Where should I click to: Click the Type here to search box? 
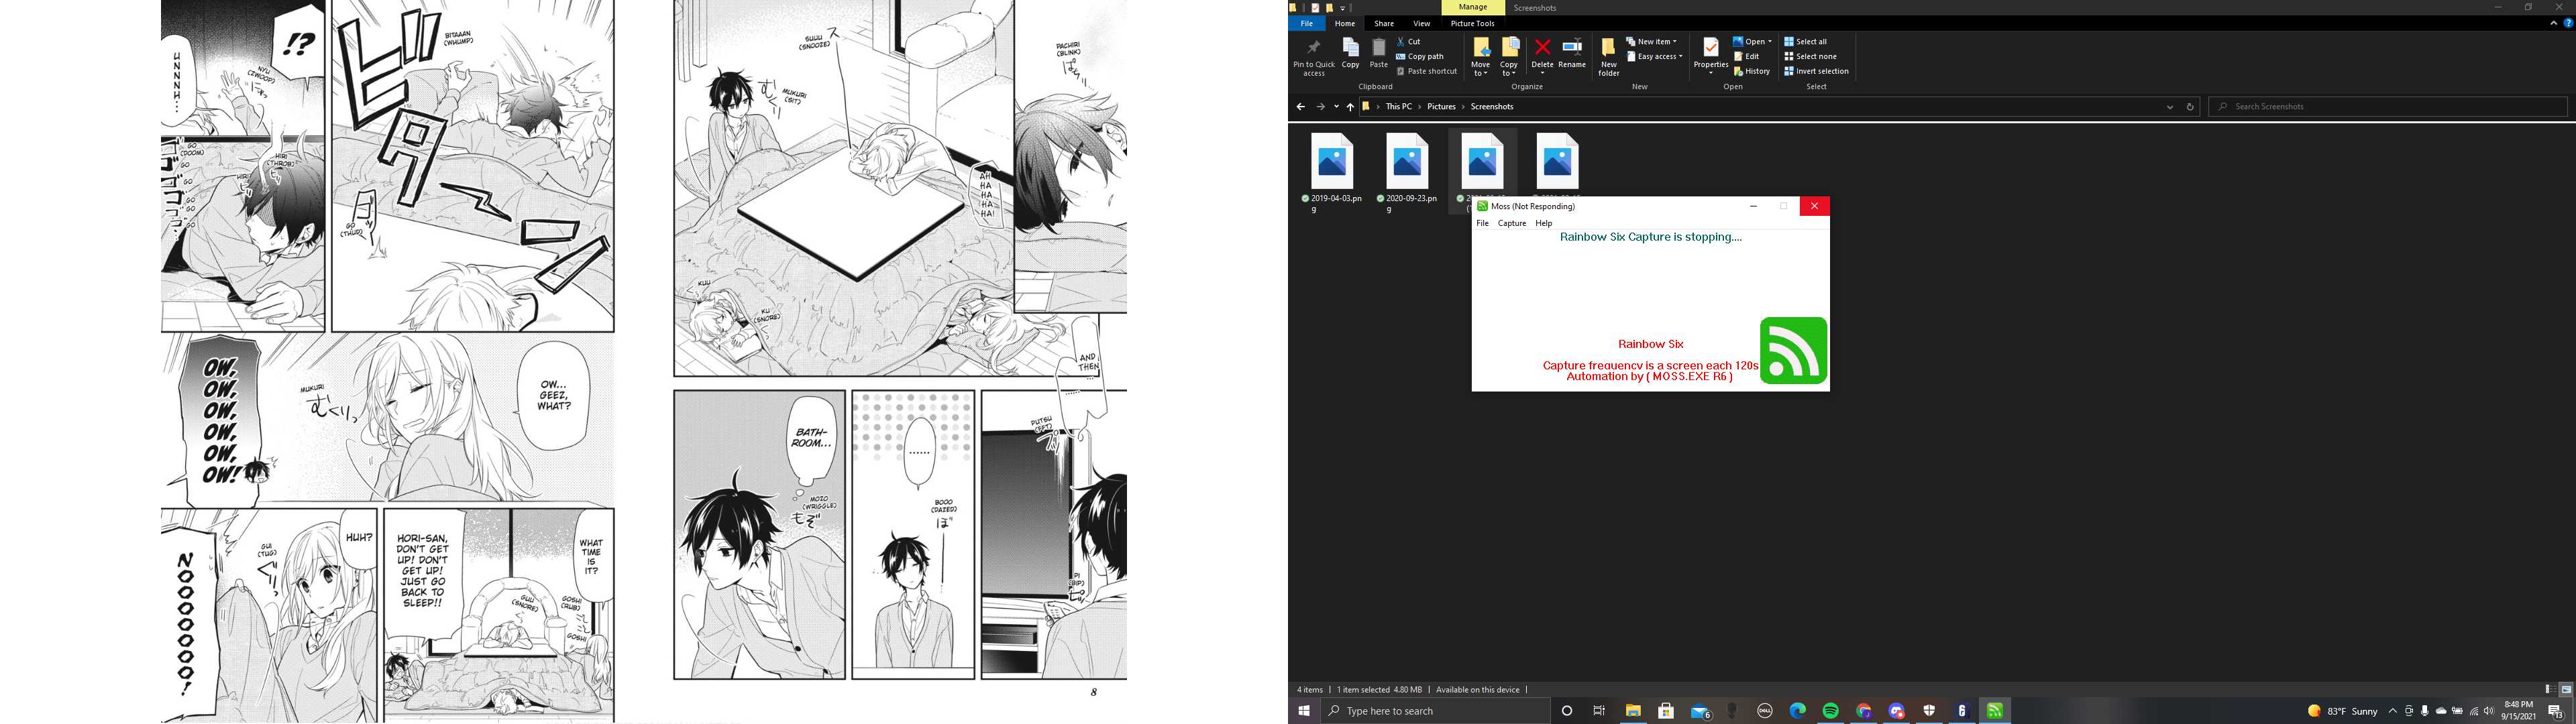coord(1436,711)
